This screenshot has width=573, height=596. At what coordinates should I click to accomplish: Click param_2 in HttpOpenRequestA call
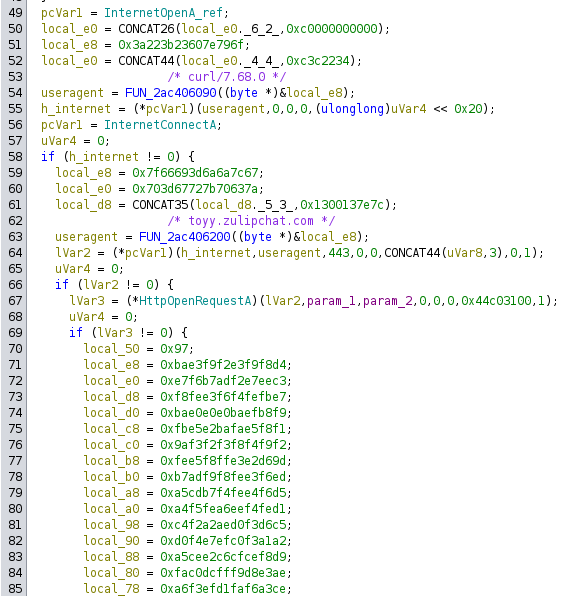(387, 301)
